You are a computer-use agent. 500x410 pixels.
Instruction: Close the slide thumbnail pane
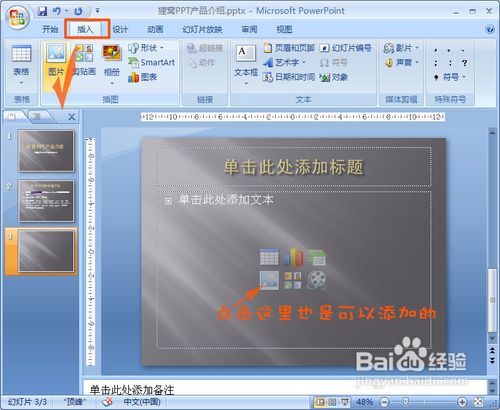click(x=72, y=117)
